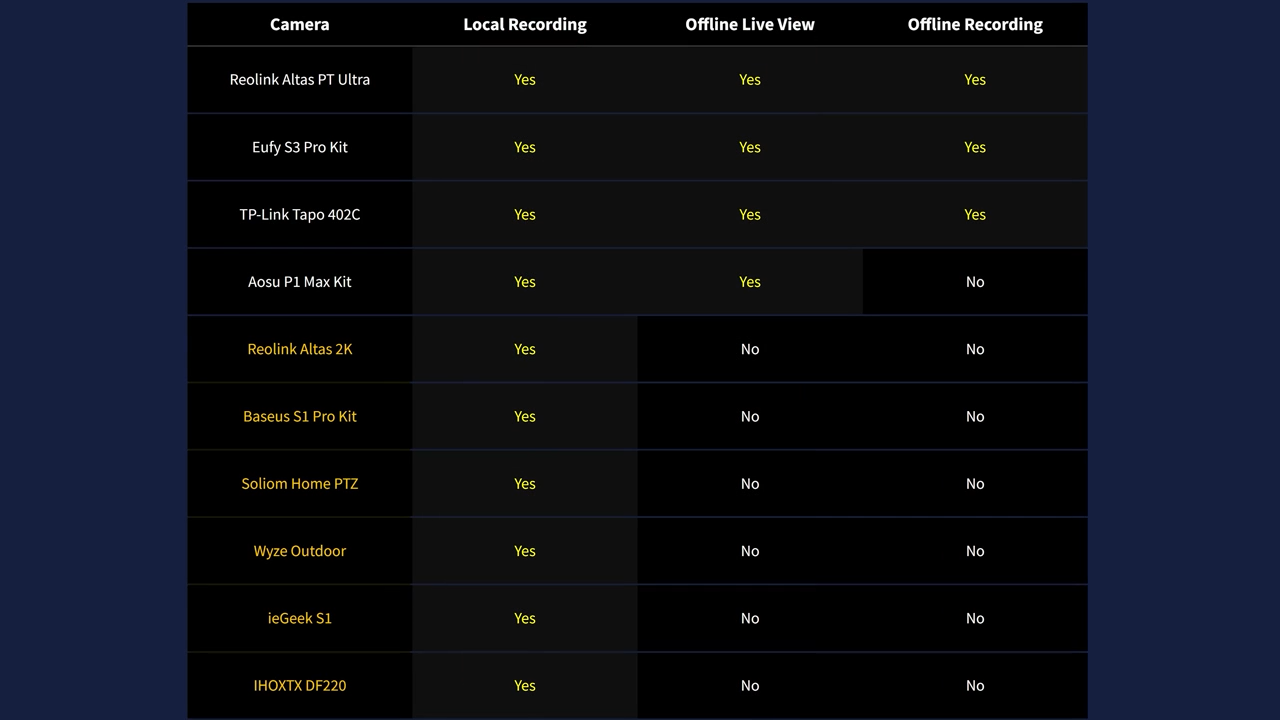Click Offline Recording No for Soliom Home PTZ
Screen dimensions: 1280x720
click(975, 484)
